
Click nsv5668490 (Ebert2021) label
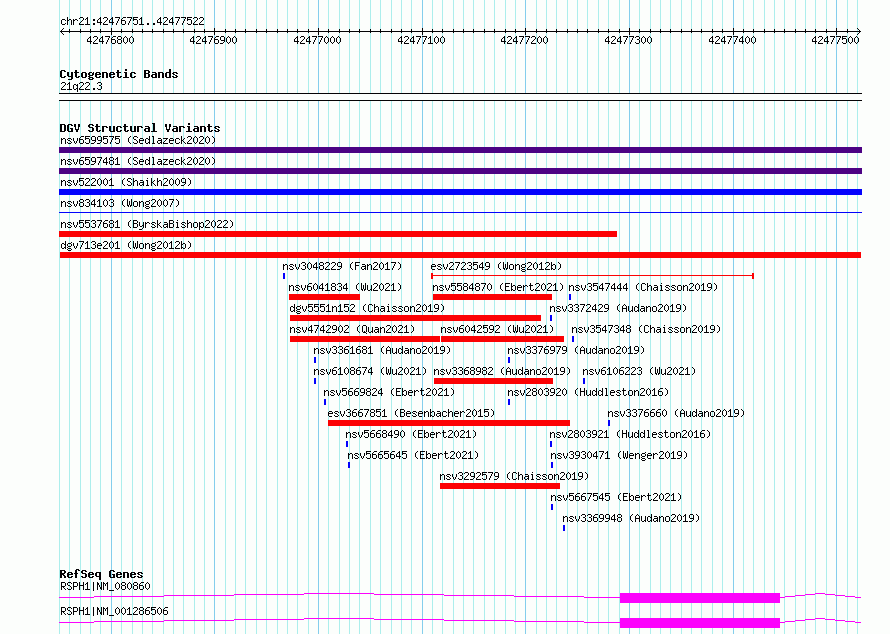[x=411, y=434]
